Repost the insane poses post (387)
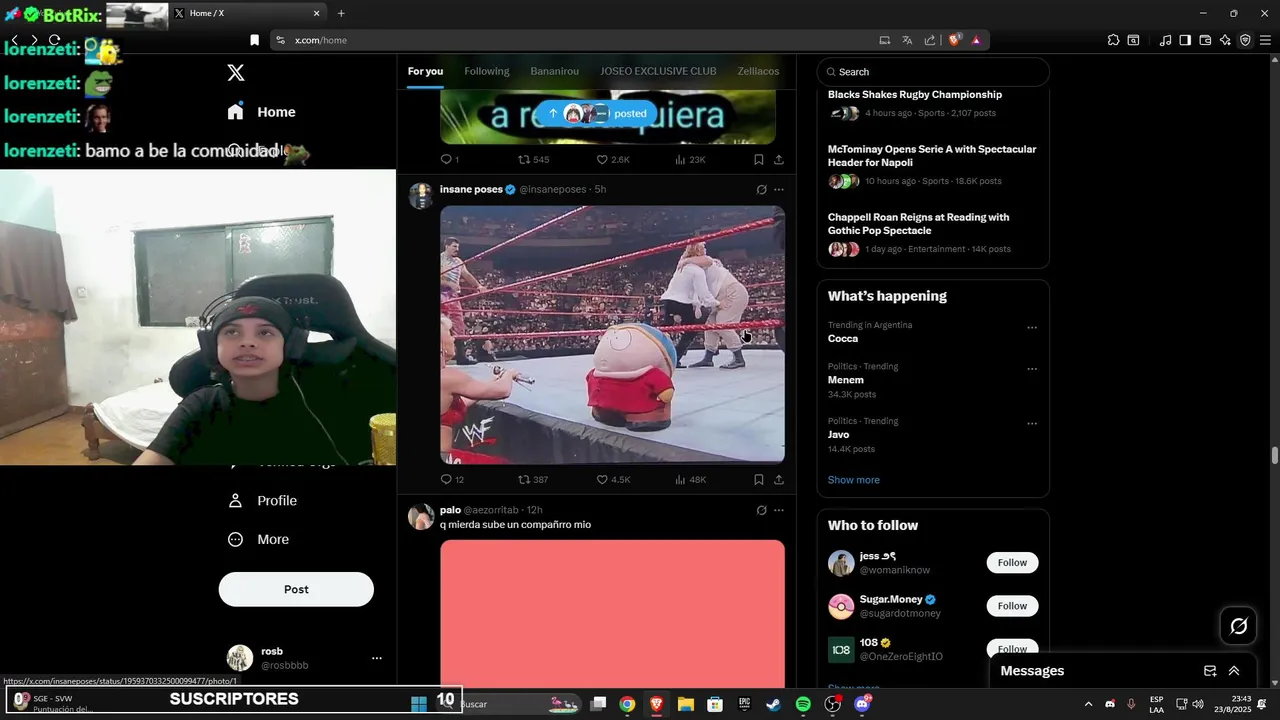The width and height of the screenshot is (1280, 720). [x=533, y=480]
